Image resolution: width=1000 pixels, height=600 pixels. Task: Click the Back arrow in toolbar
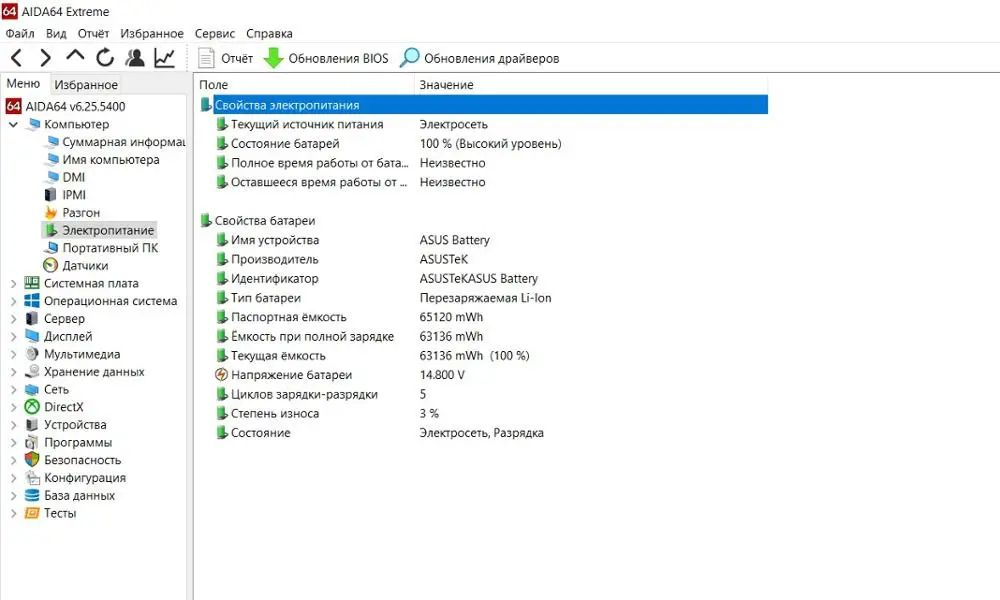click(x=17, y=58)
